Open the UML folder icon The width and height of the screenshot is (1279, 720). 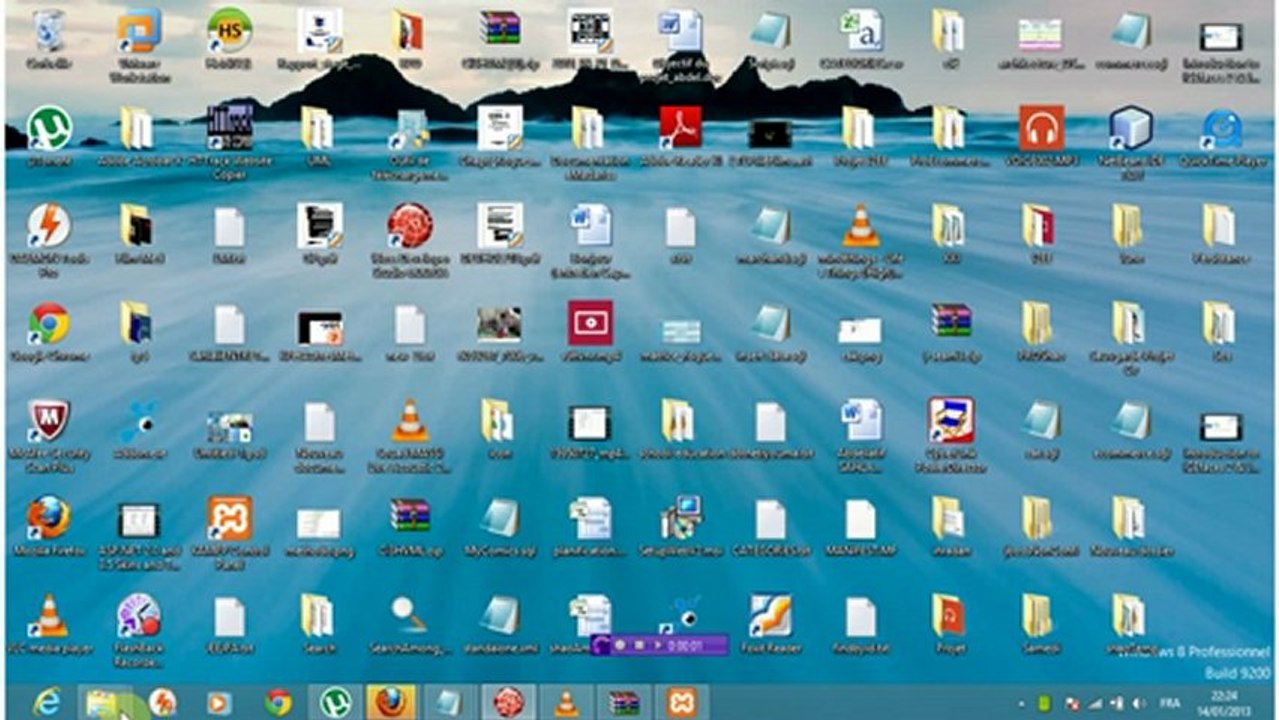(x=319, y=128)
